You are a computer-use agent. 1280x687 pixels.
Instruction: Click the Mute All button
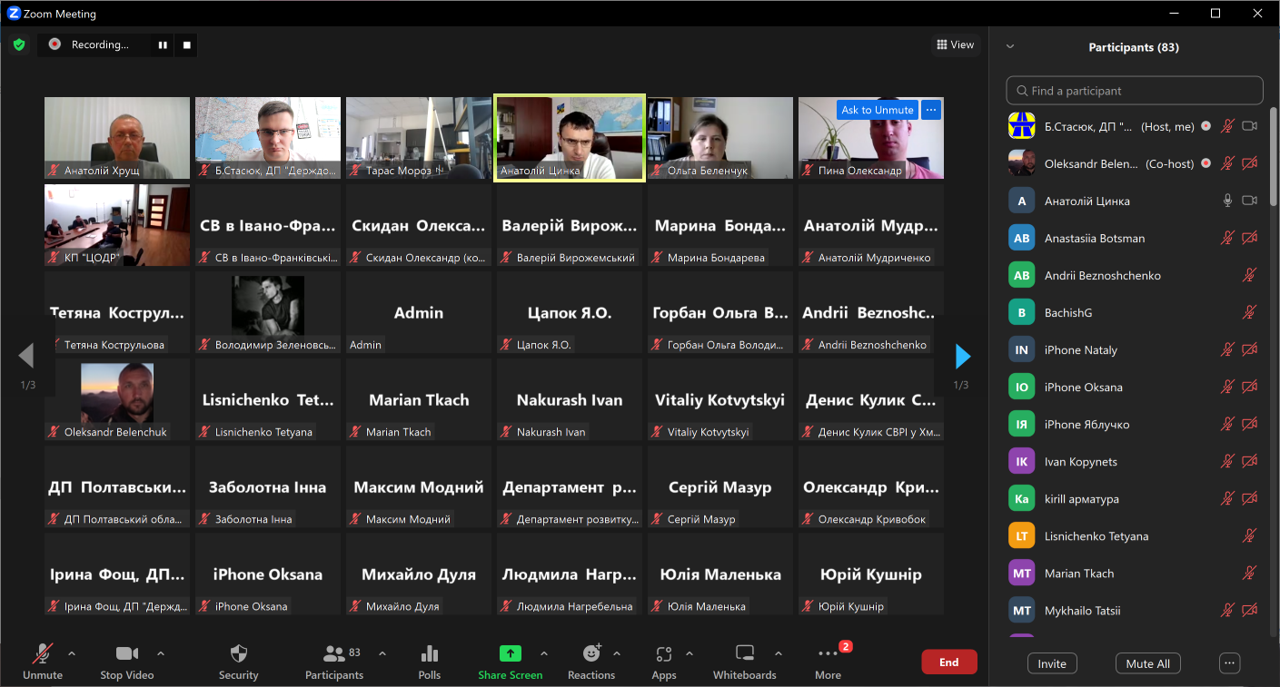click(1147, 664)
